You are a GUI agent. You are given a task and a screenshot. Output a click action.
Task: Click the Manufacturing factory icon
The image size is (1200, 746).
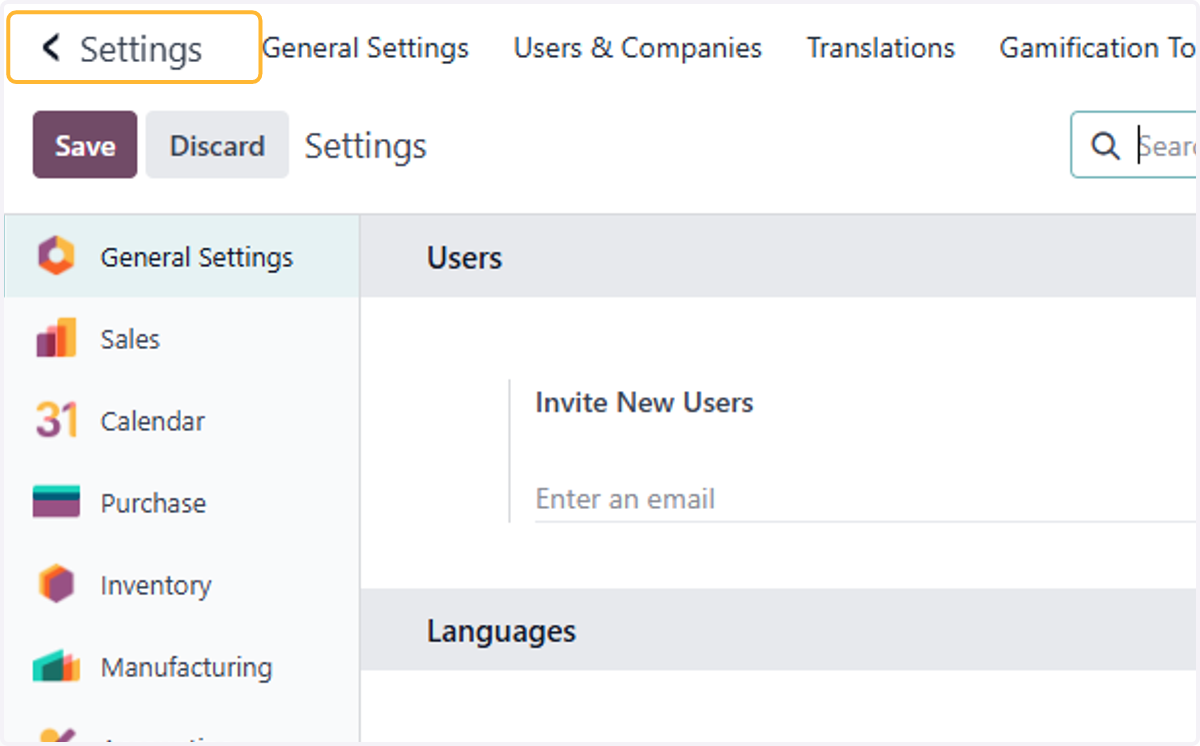[x=56, y=666]
